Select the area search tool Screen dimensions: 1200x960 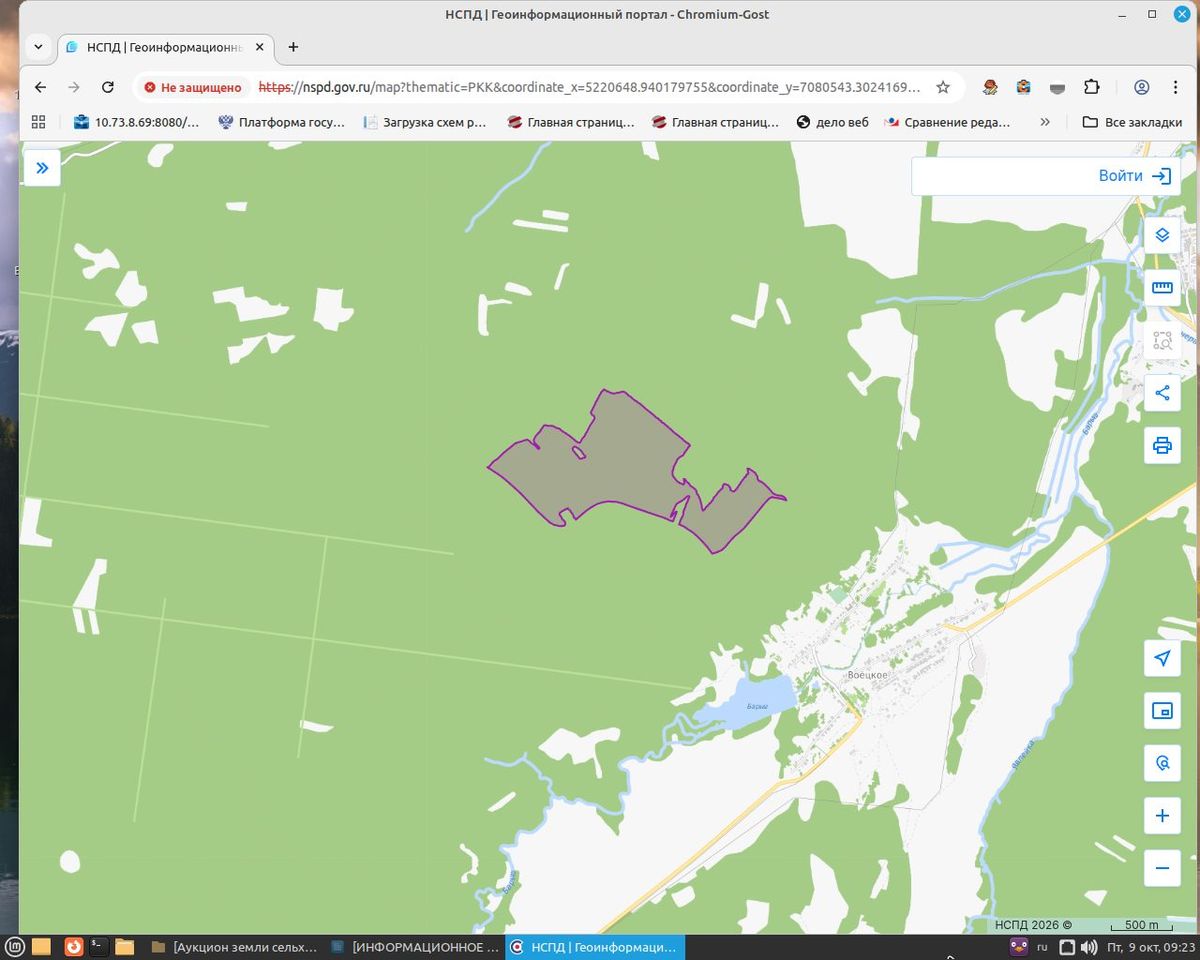pyautogui.click(x=1162, y=341)
